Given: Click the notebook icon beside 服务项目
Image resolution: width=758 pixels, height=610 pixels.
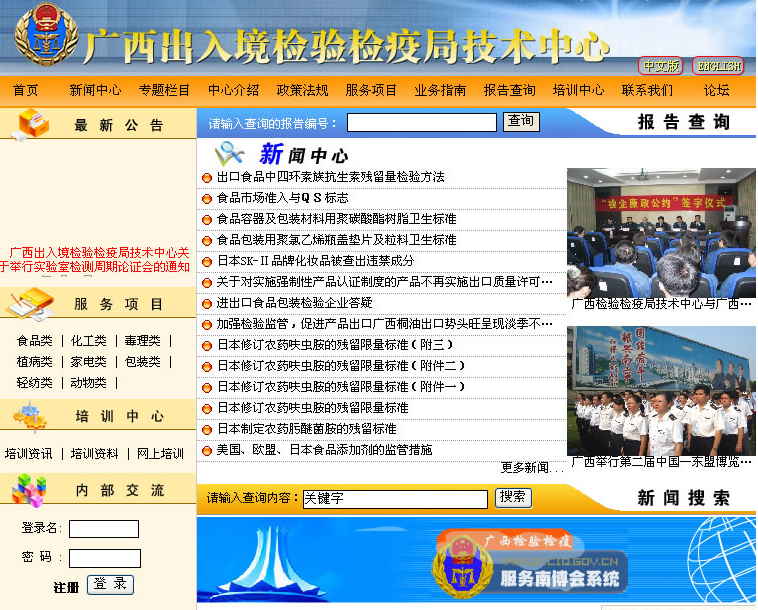Looking at the screenshot, I should tap(30, 304).
